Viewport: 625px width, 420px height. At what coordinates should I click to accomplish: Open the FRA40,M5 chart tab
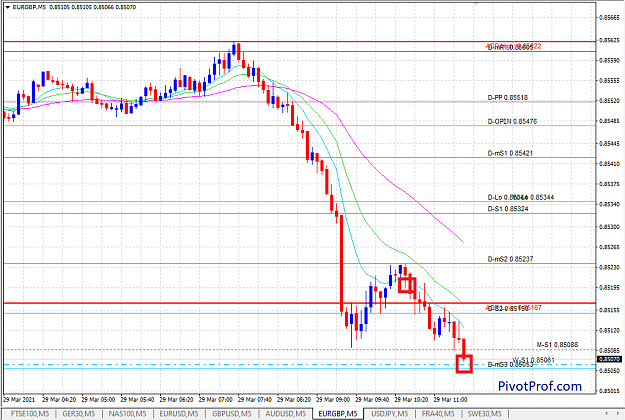pyautogui.click(x=438, y=414)
